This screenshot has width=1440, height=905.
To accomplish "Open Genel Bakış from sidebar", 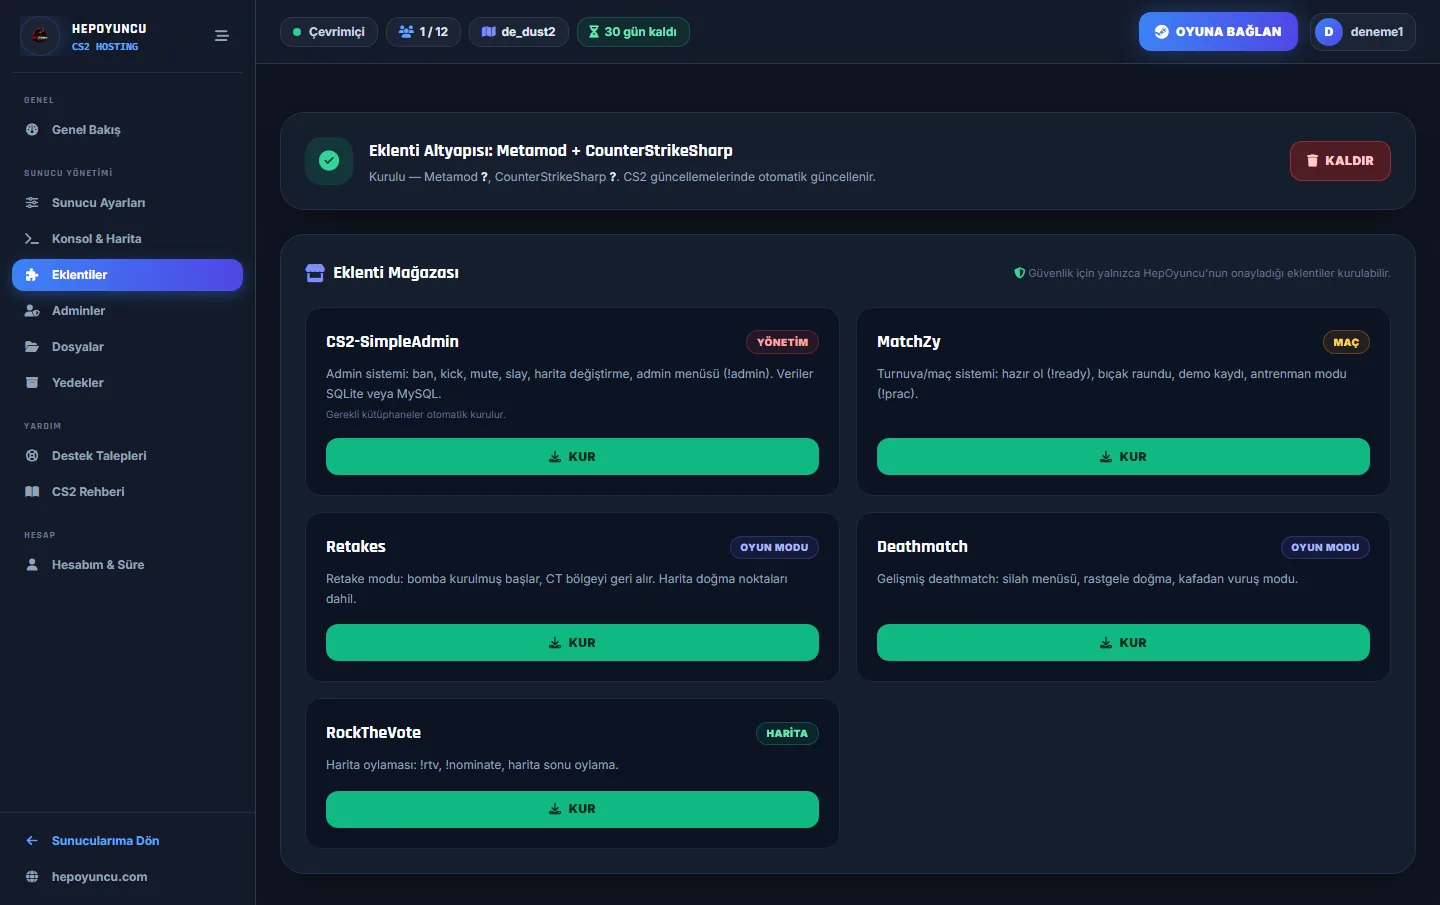I will coord(127,130).
